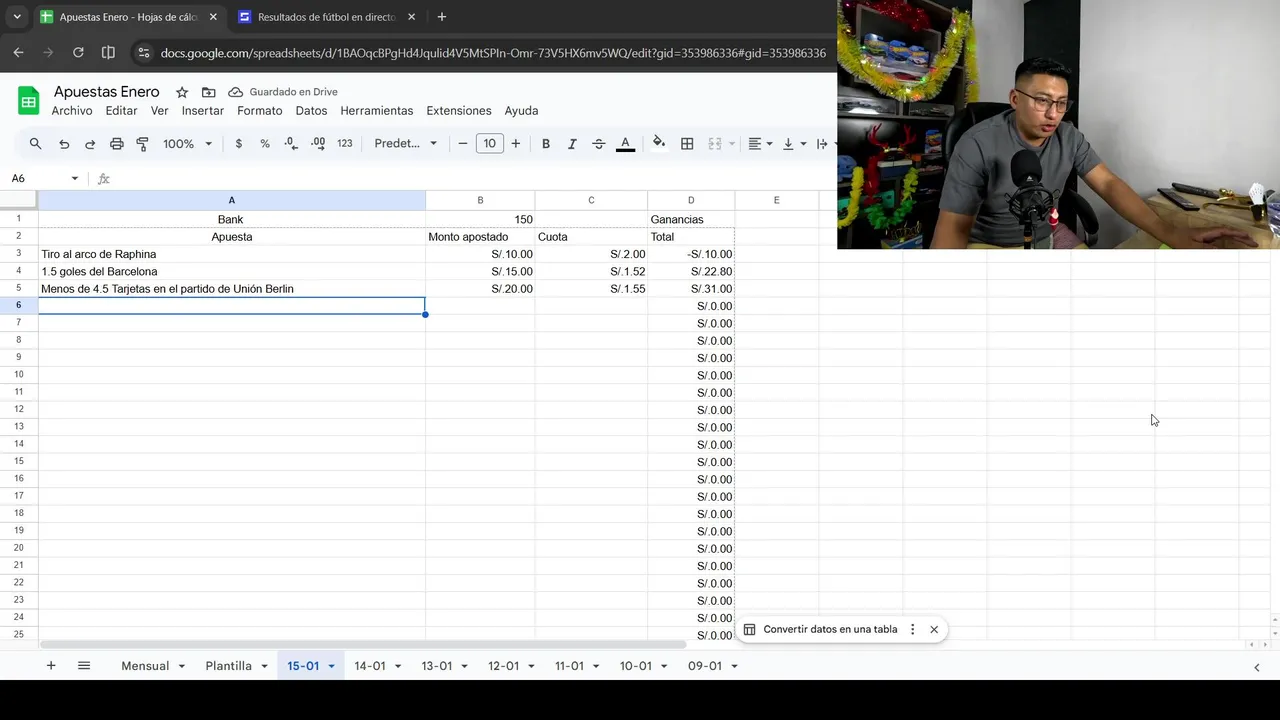Viewport: 1280px width, 720px height.
Task: Redo the last action
Action: click(x=90, y=144)
